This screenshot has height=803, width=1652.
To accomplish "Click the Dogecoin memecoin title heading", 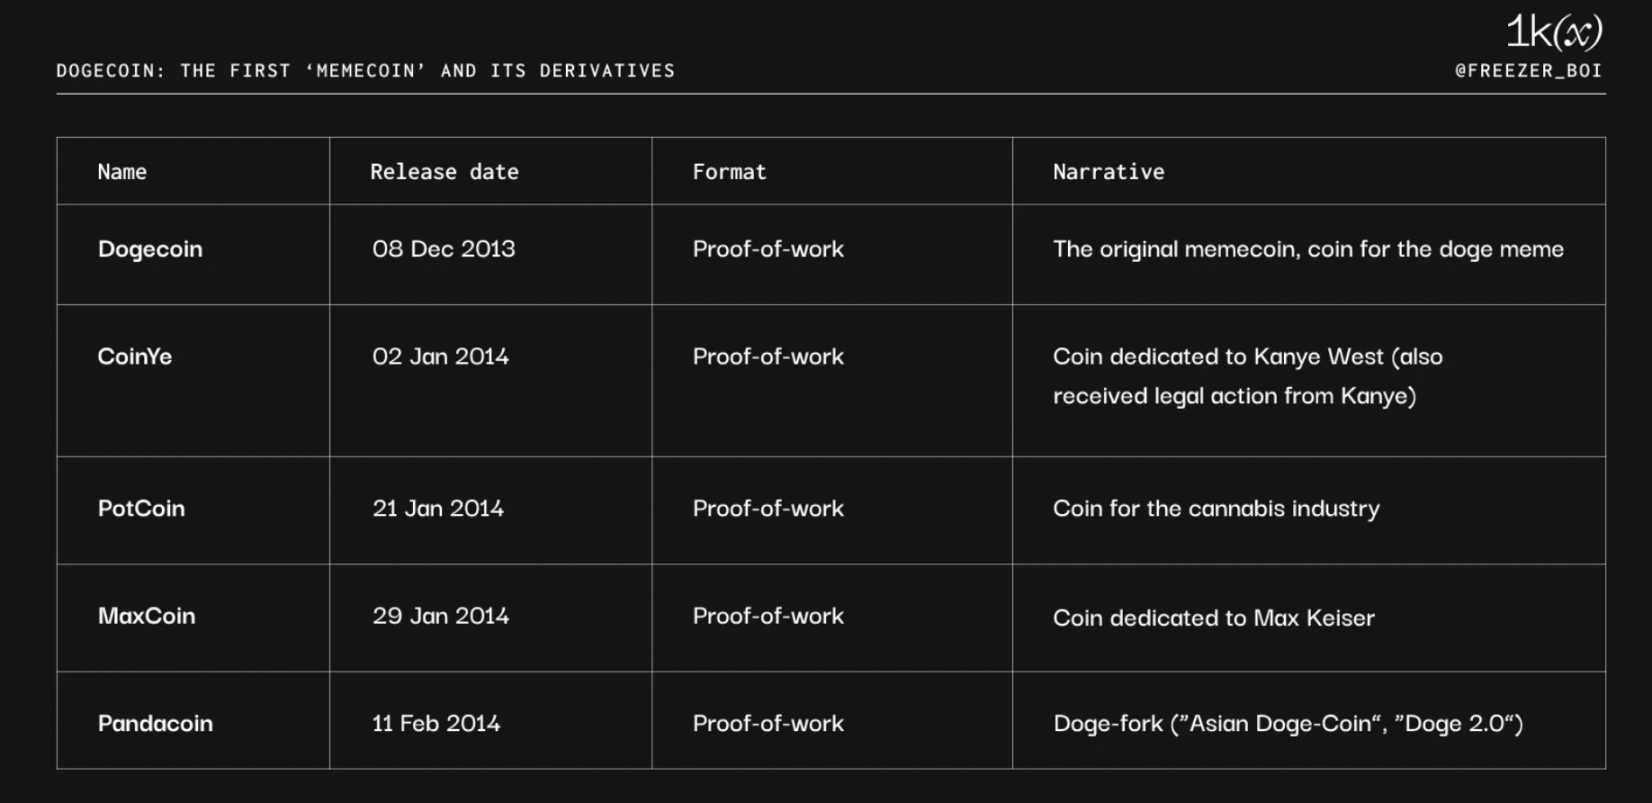I will 366,71.
